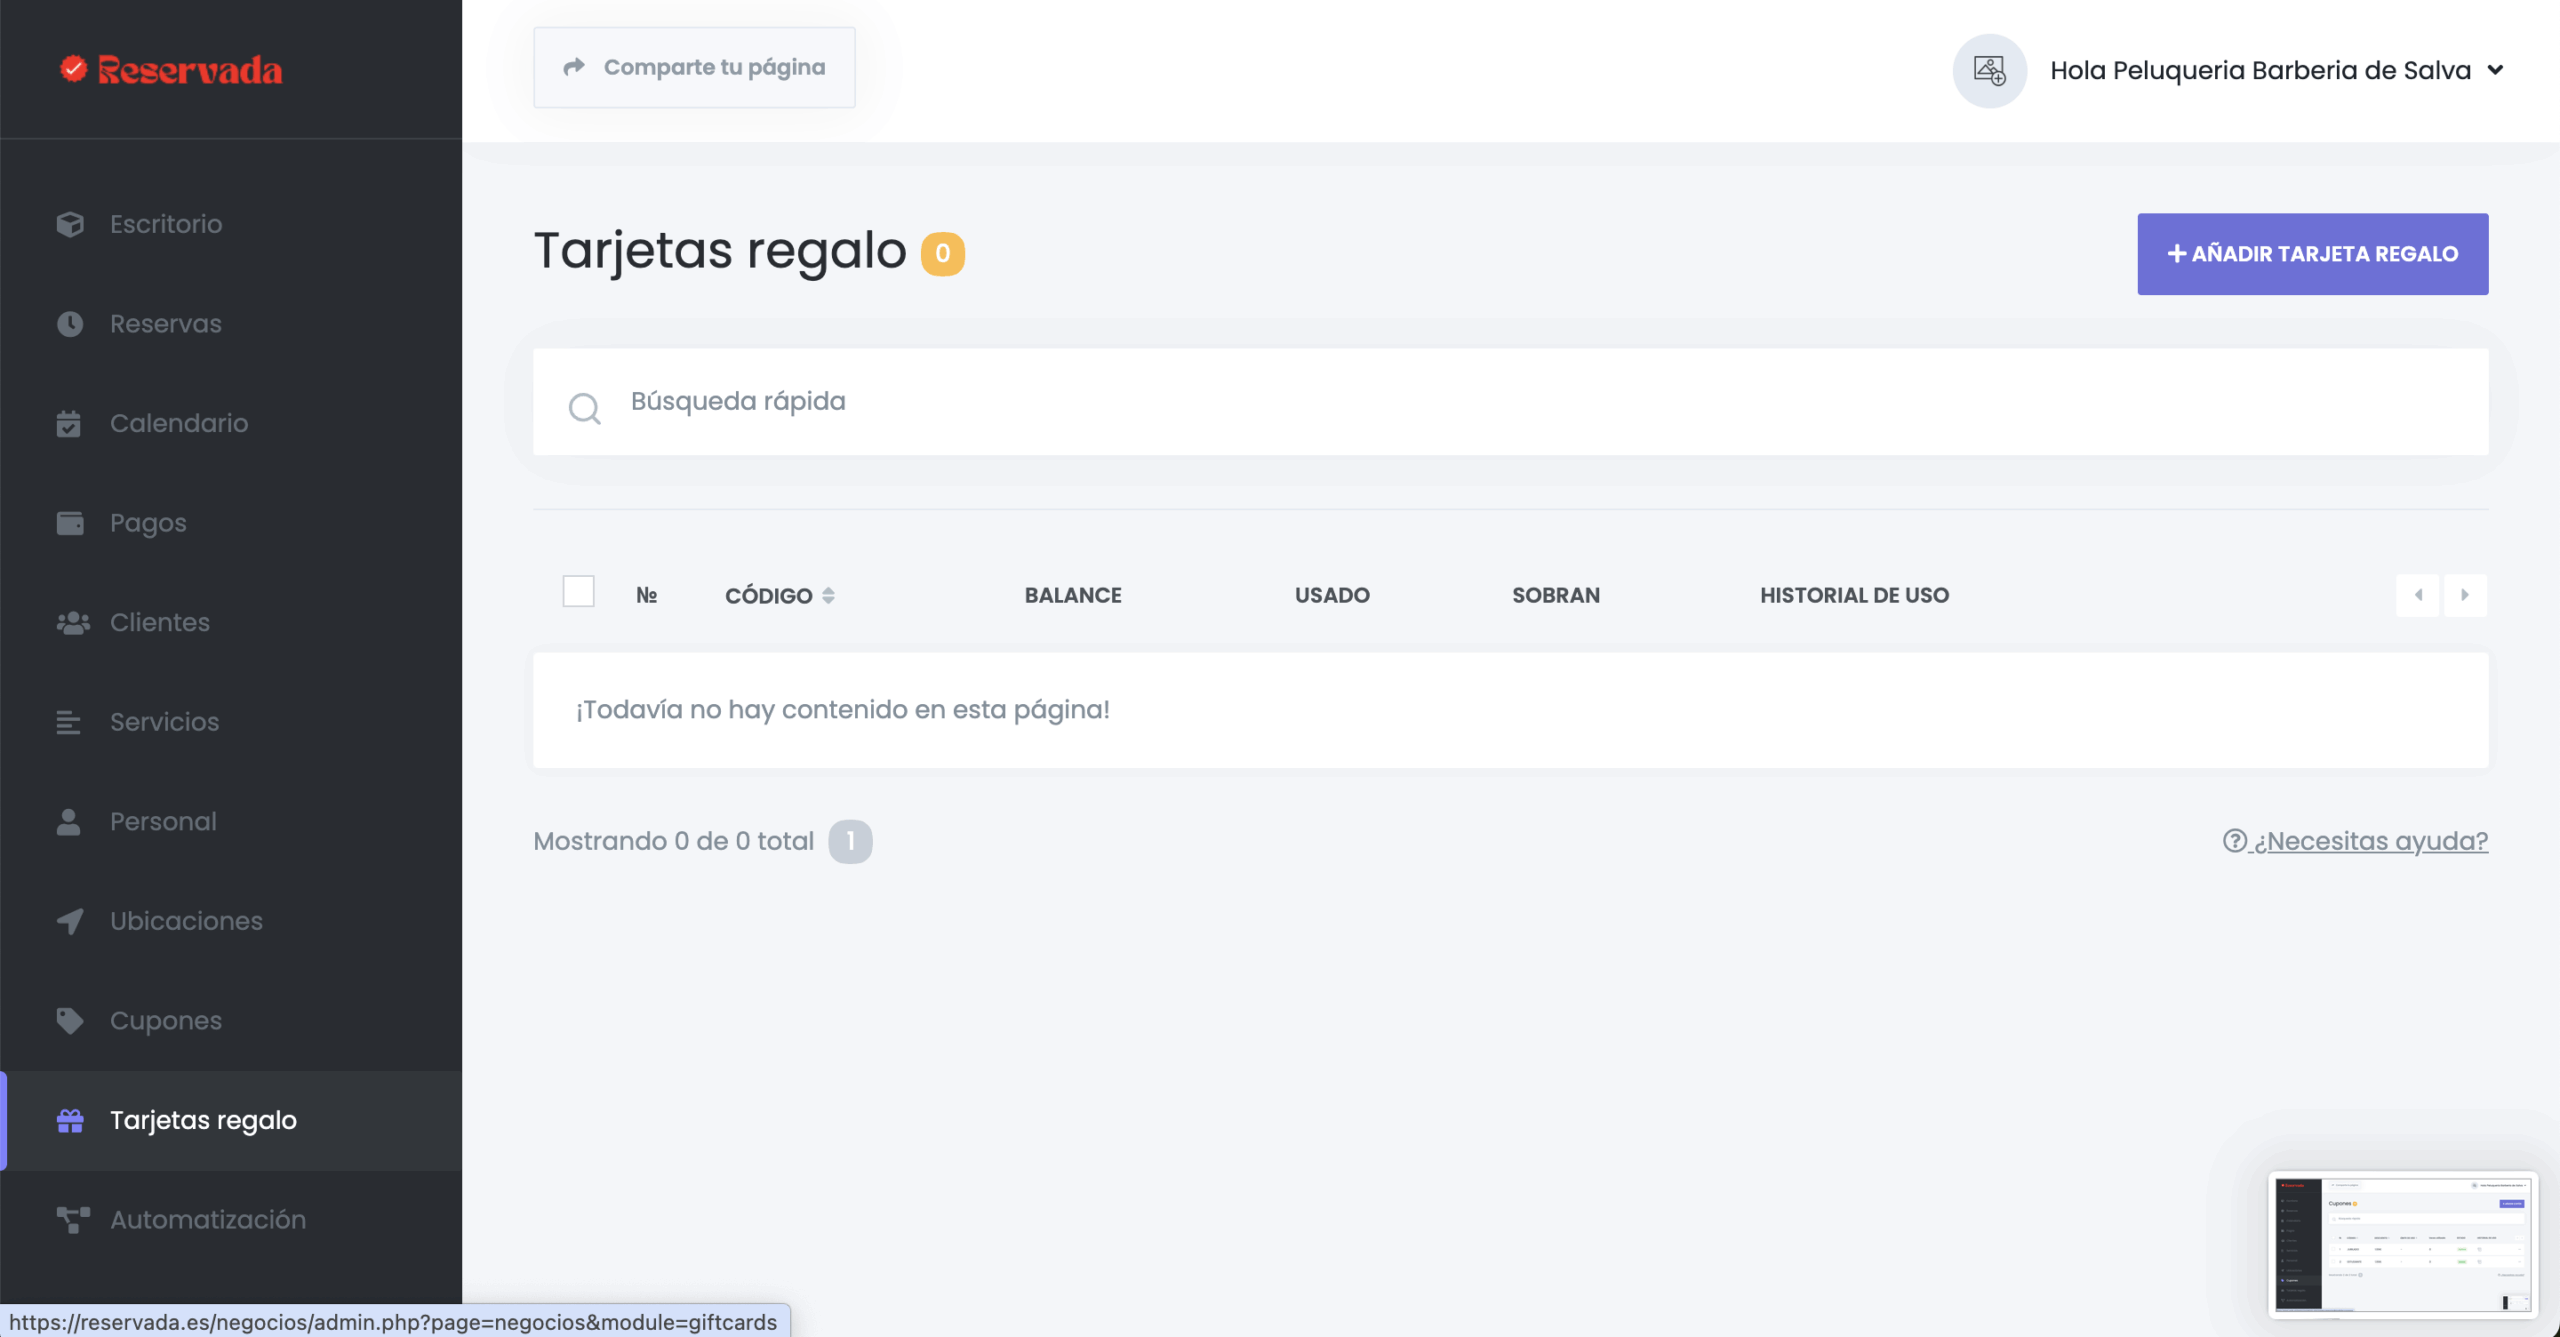Open the Servicios menu item
Image resolution: width=2560 pixels, height=1337 pixels.
click(164, 722)
